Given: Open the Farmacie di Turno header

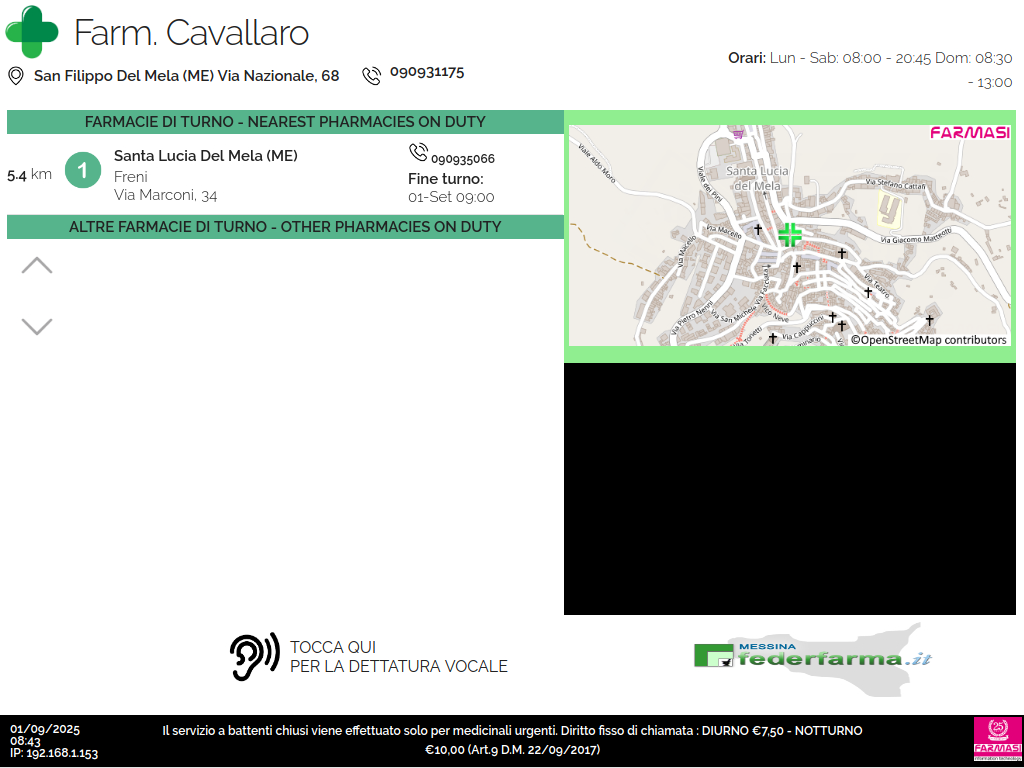Looking at the screenshot, I should pyautogui.click(x=285, y=122).
